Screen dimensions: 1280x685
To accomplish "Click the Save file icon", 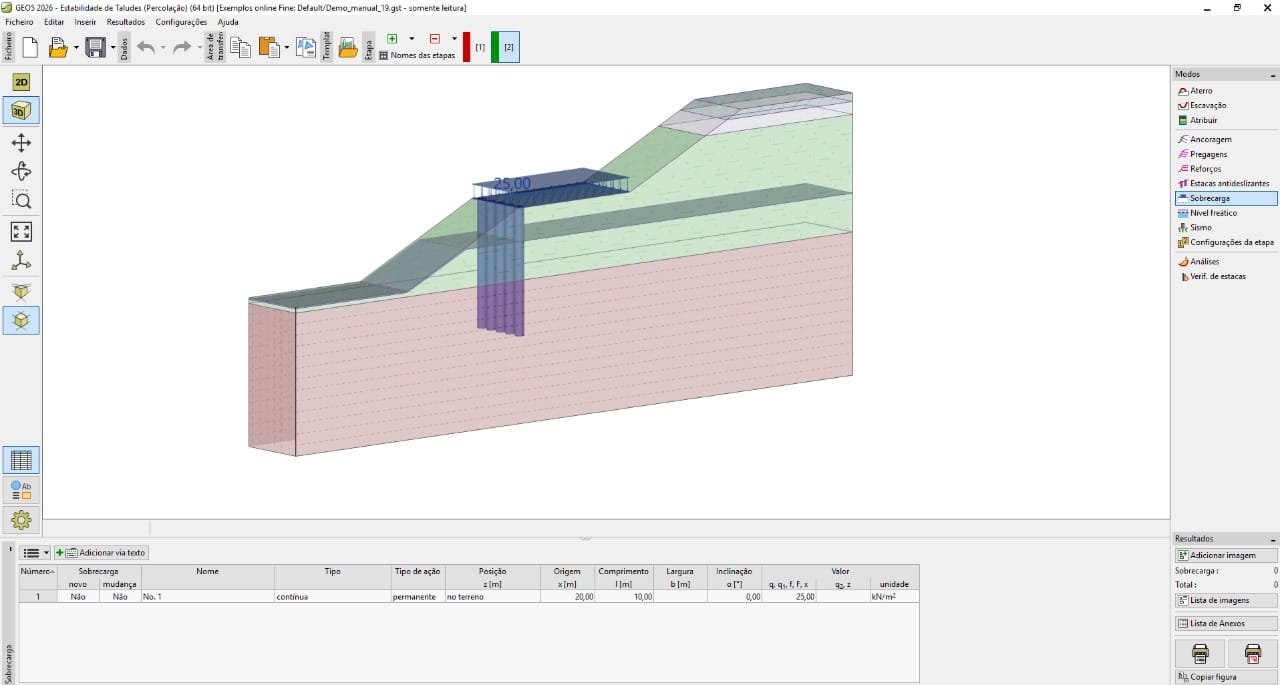I will click(x=95, y=46).
